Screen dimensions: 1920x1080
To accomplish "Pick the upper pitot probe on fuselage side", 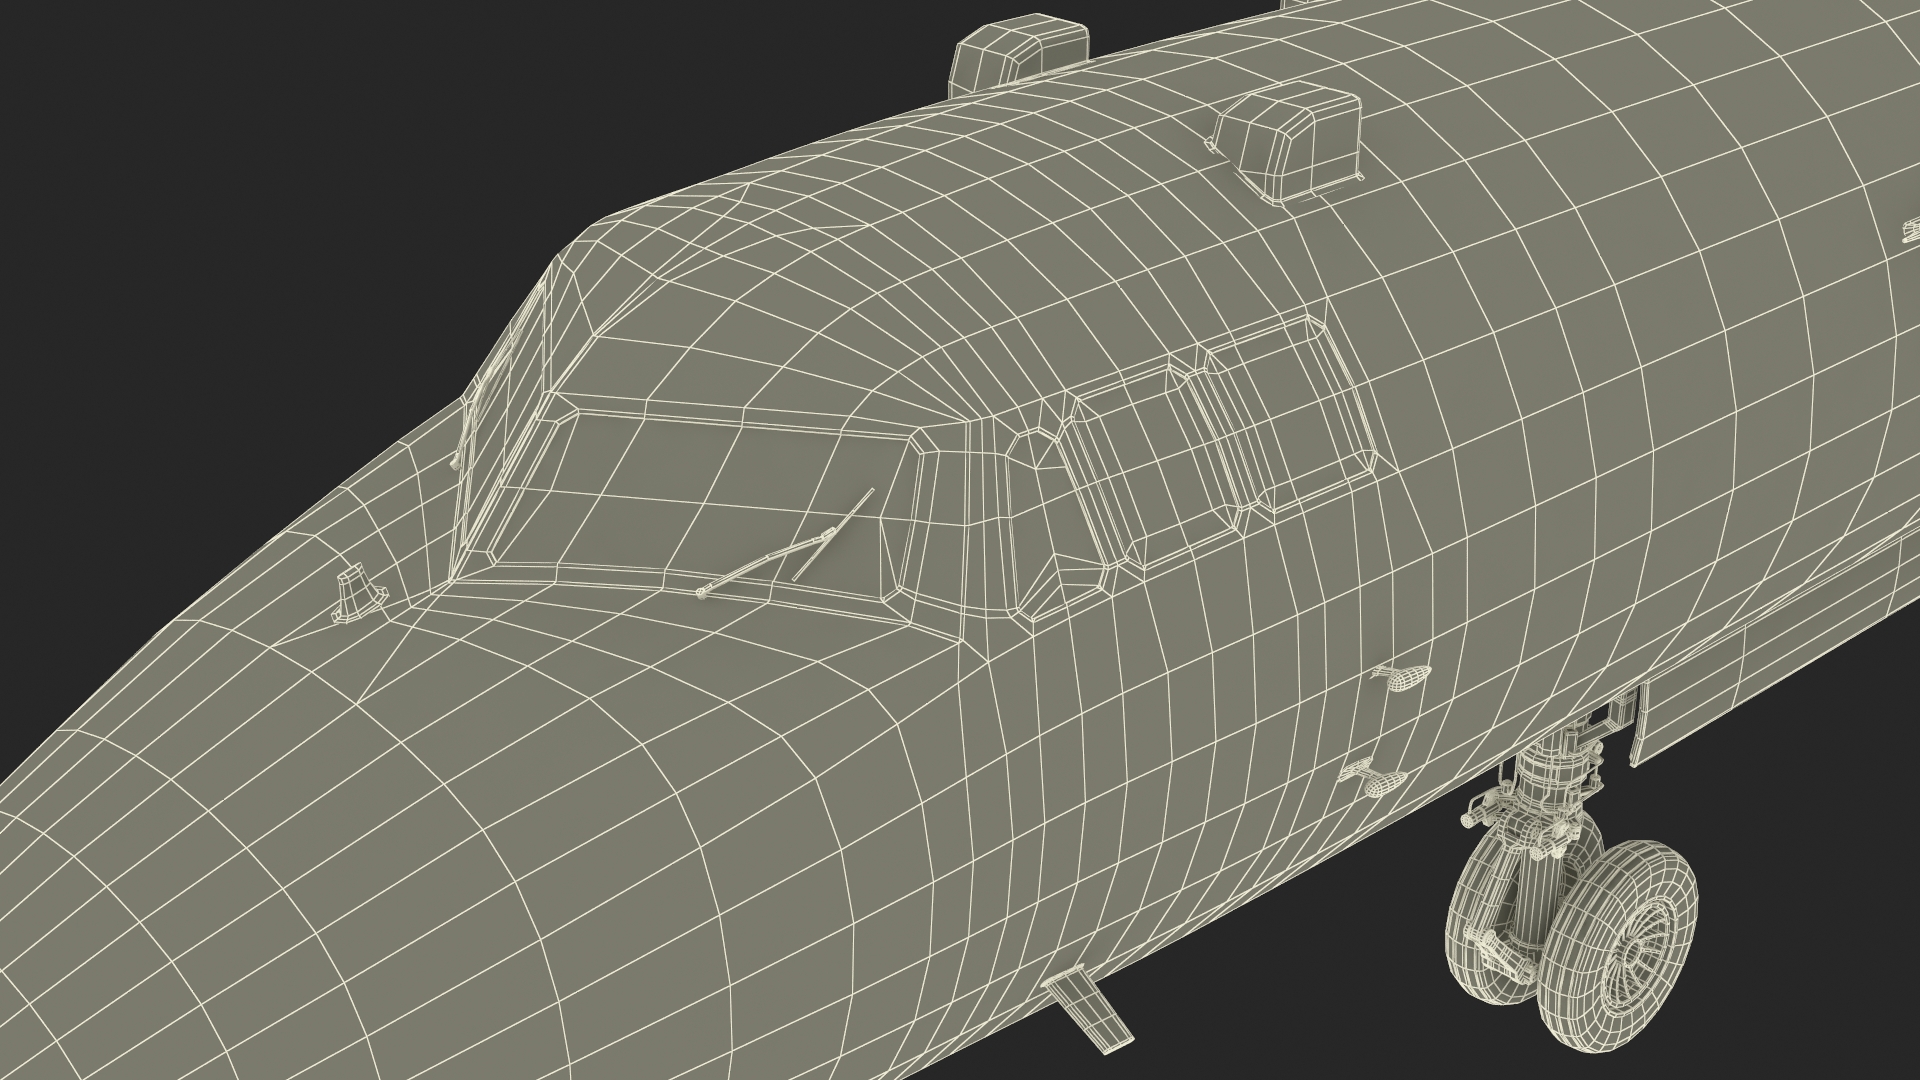I will [1402, 676].
